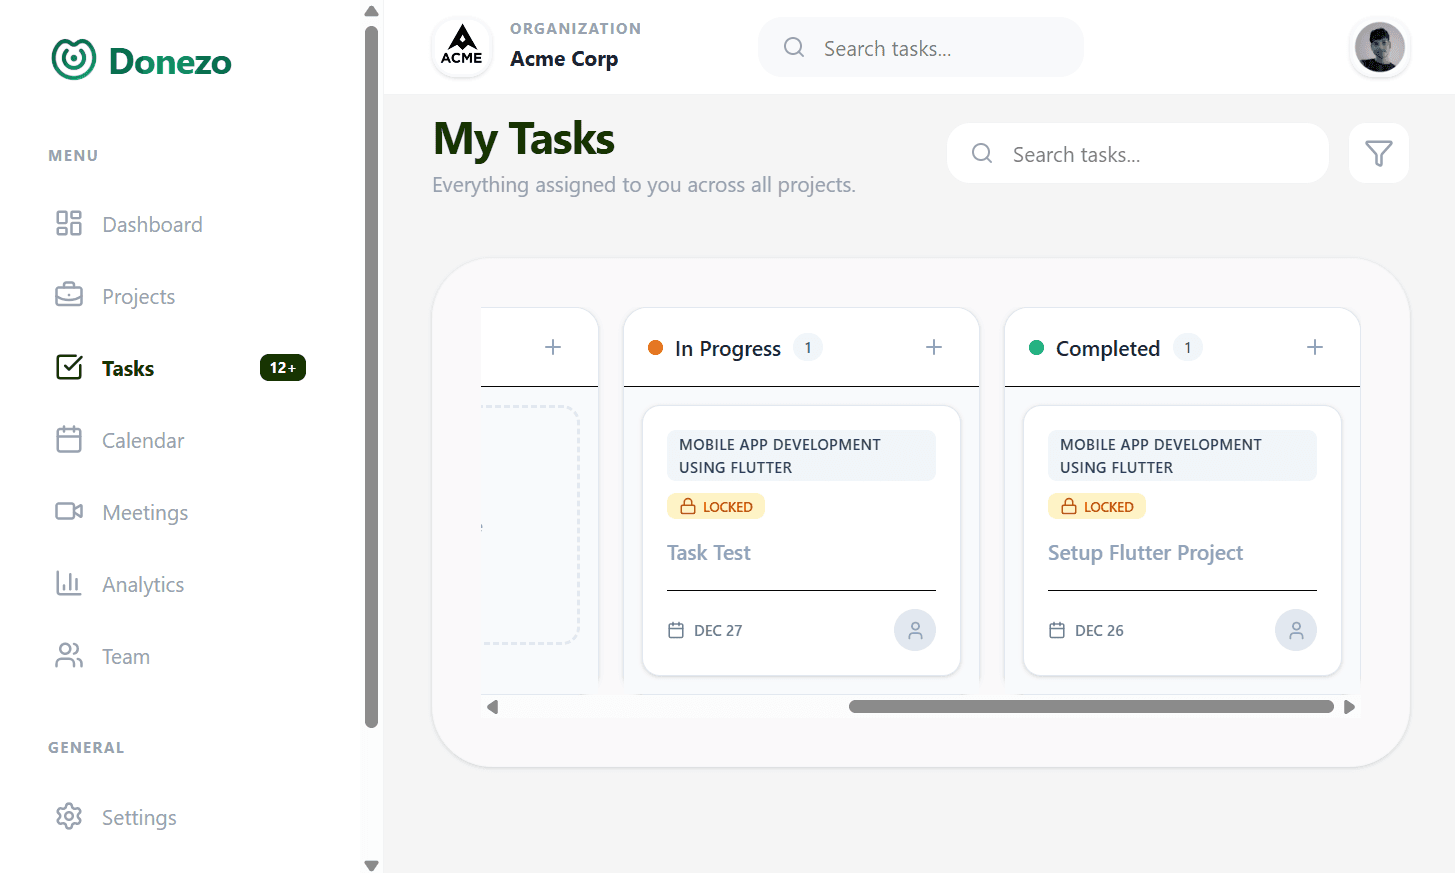The width and height of the screenshot is (1455, 873).
Task: Click the assignee avatar on Task Test card
Action: coord(914,630)
